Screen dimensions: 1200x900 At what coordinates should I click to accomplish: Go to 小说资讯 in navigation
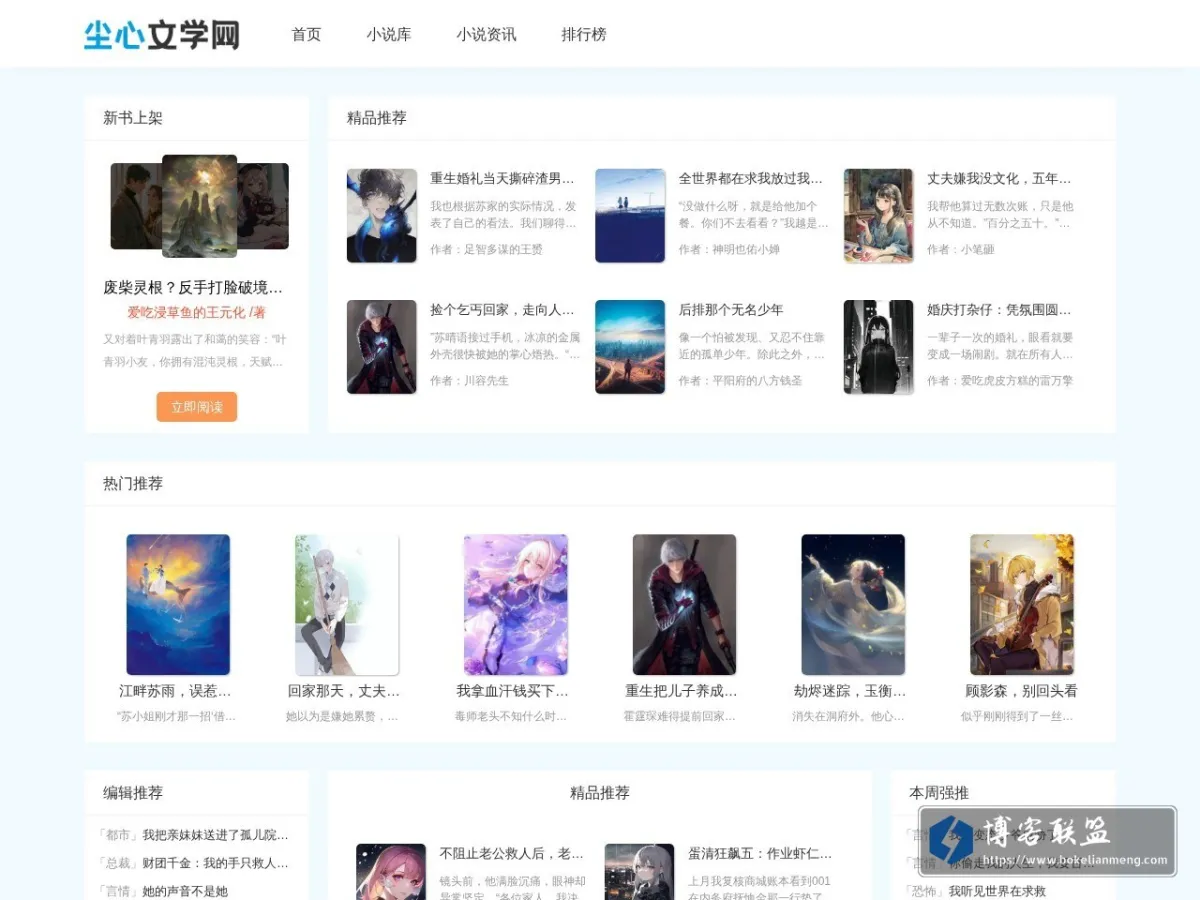click(487, 34)
